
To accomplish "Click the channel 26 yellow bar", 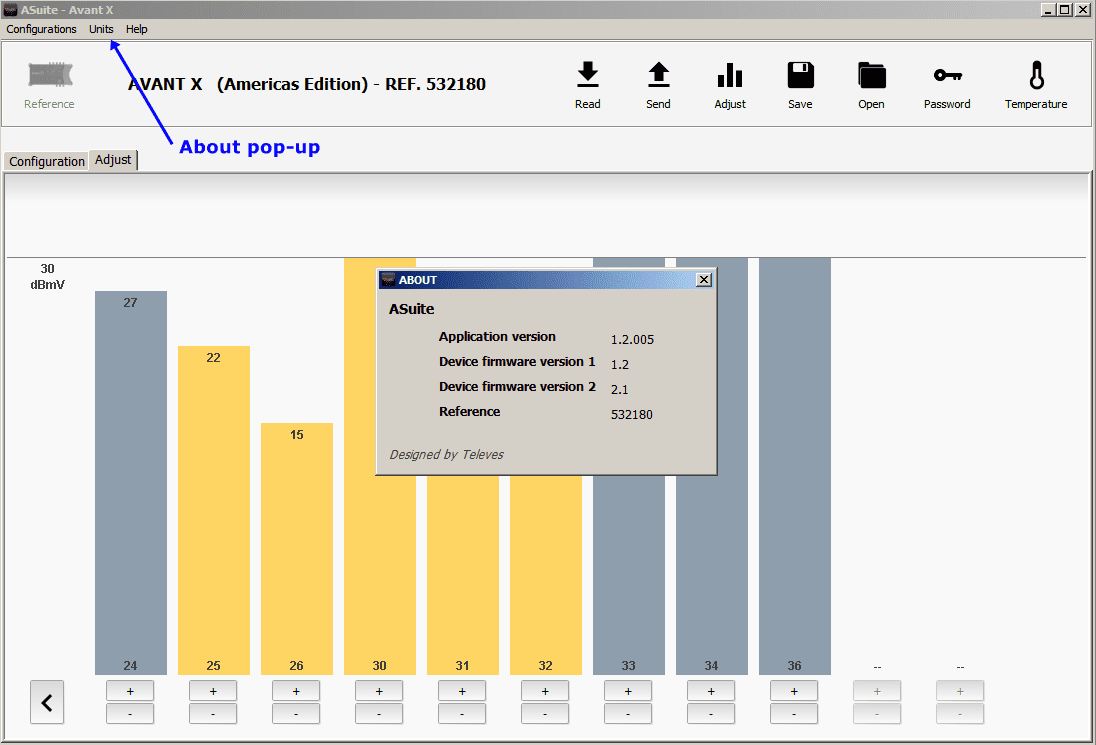I will [296, 550].
